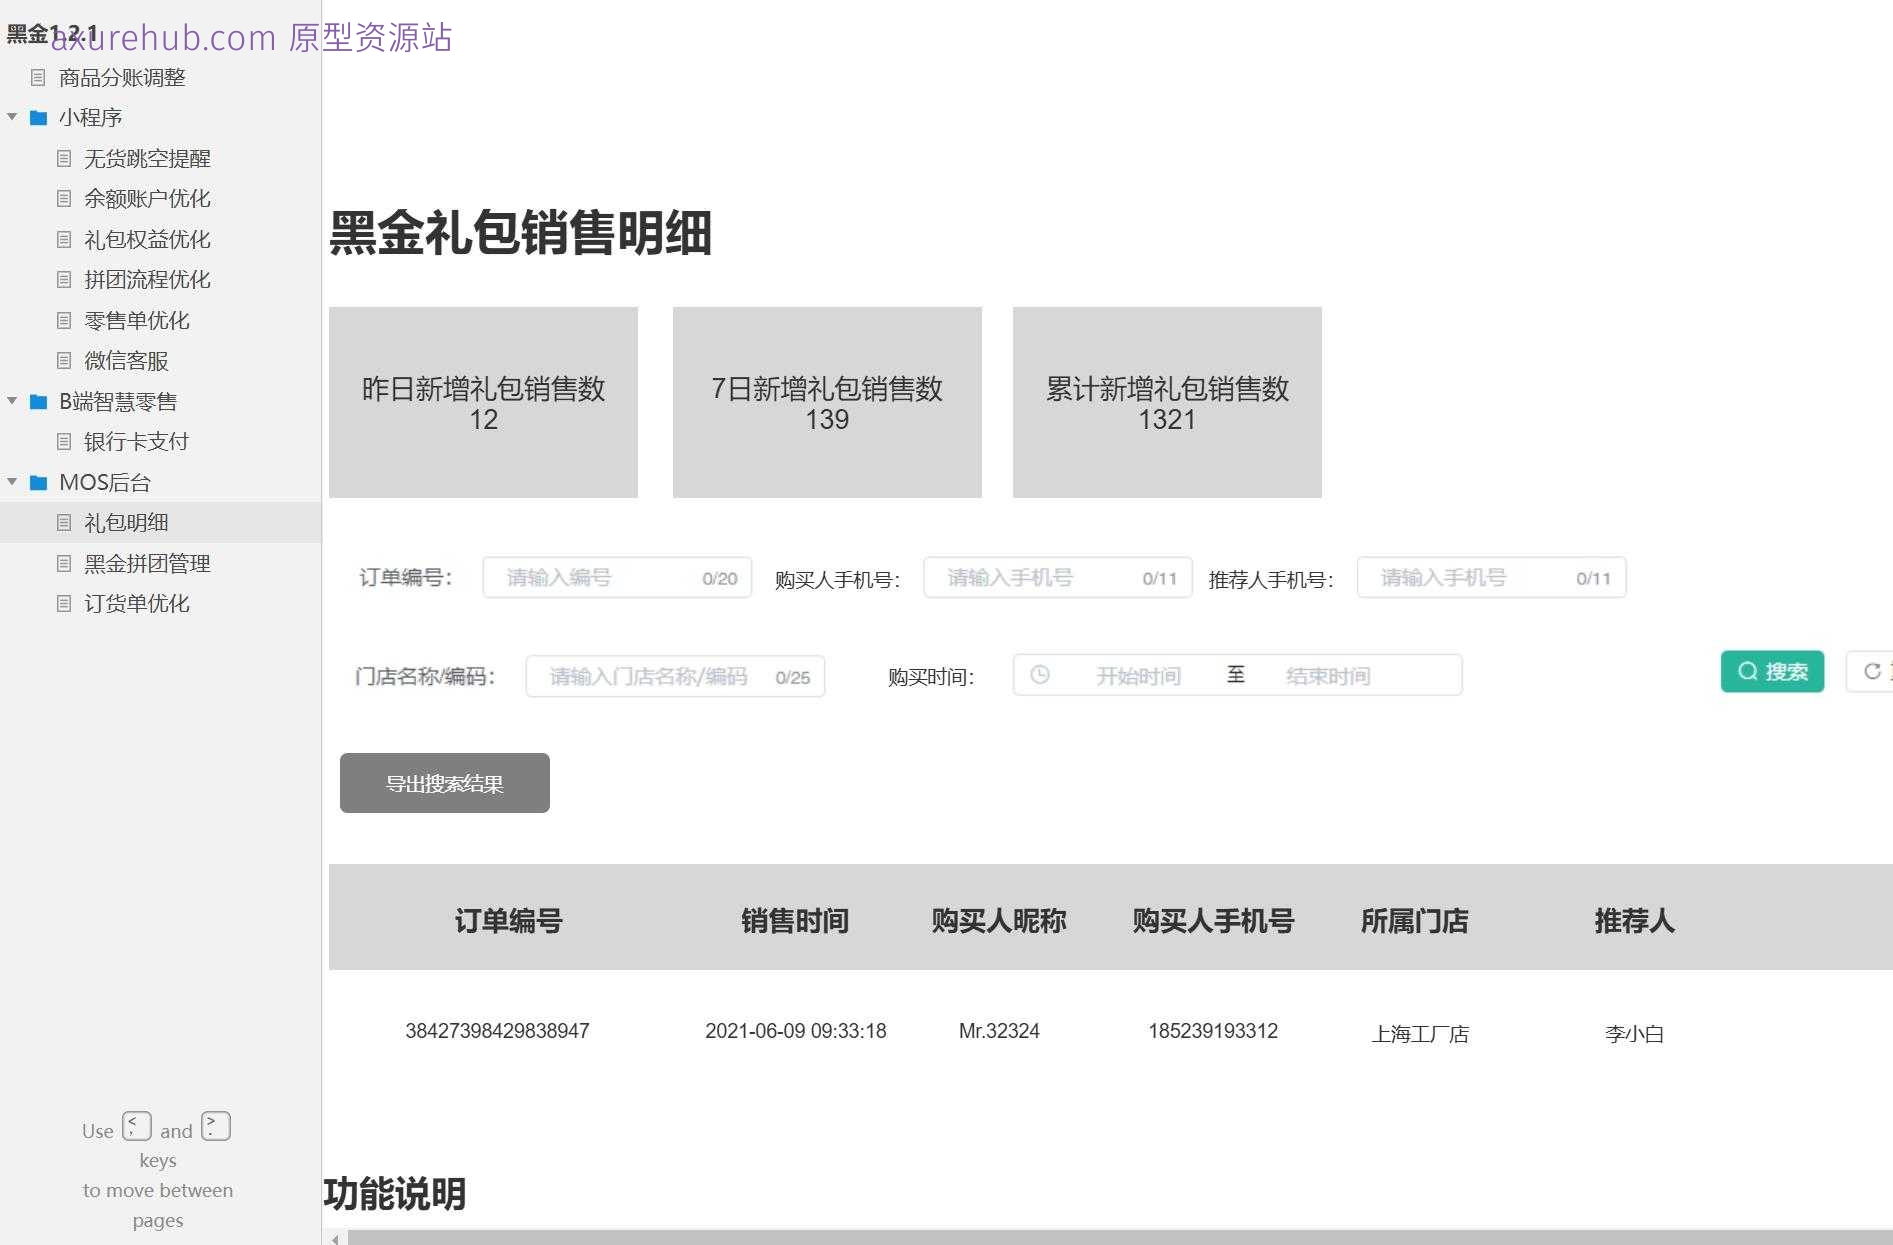Screen dimensions: 1893x1245
Task: Click the horizontal scrollbar at page bottom
Action: coord(1100,1238)
